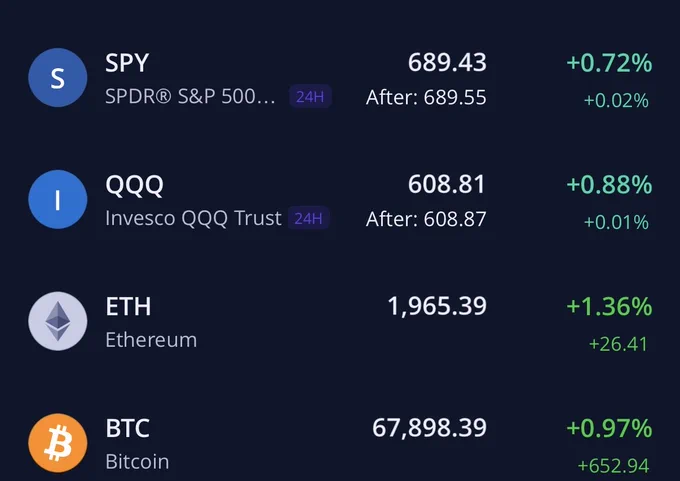Tap the Ethereum price 1,965.39
Image resolution: width=680 pixels, height=481 pixels.
(437, 306)
